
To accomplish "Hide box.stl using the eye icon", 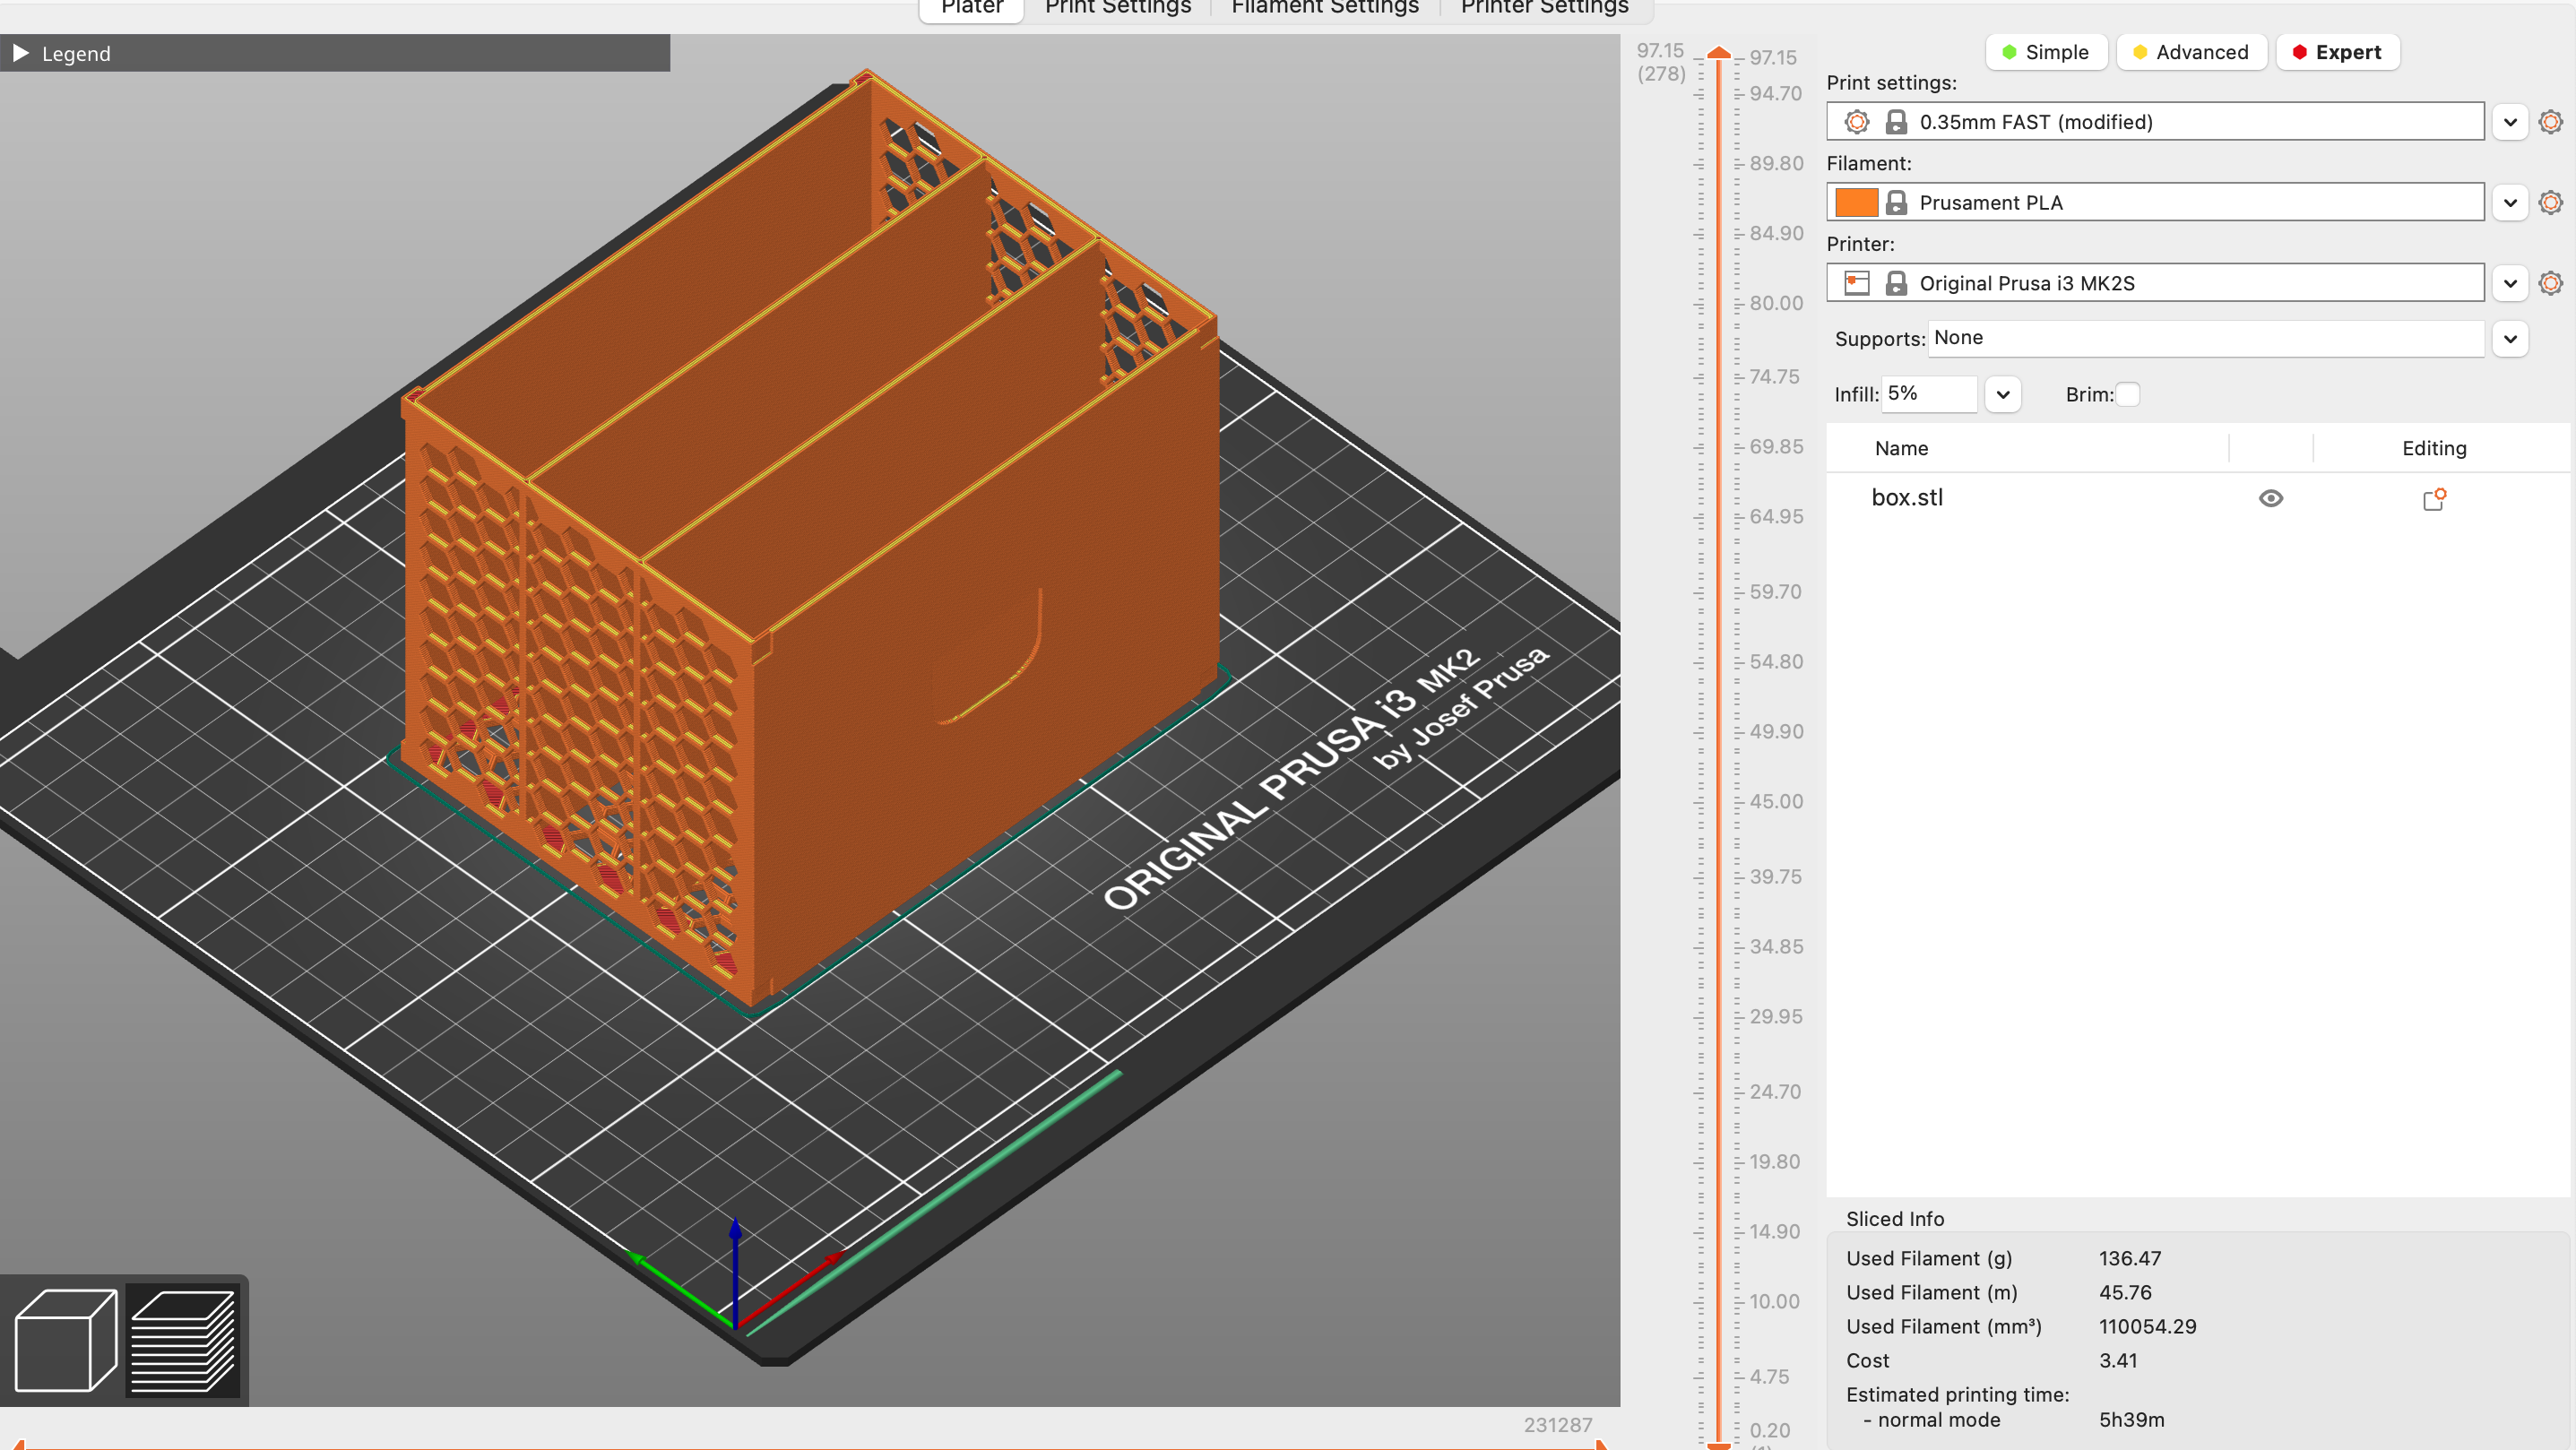I will pyautogui.click(x=2272, y=498).
